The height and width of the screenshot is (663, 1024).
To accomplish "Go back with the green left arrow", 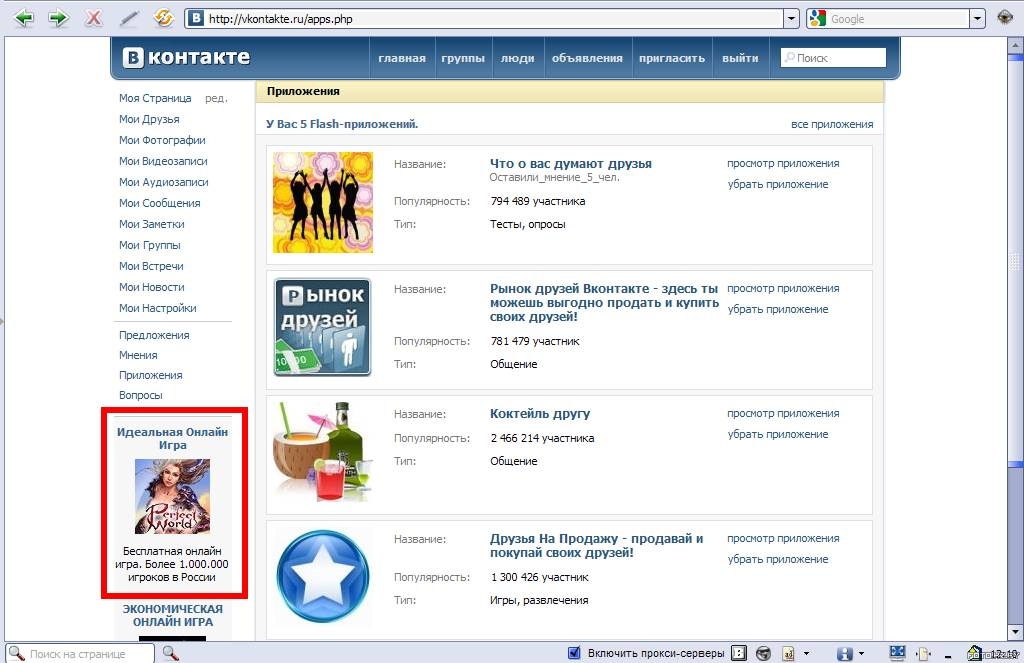I will click(x=24, y=18).
